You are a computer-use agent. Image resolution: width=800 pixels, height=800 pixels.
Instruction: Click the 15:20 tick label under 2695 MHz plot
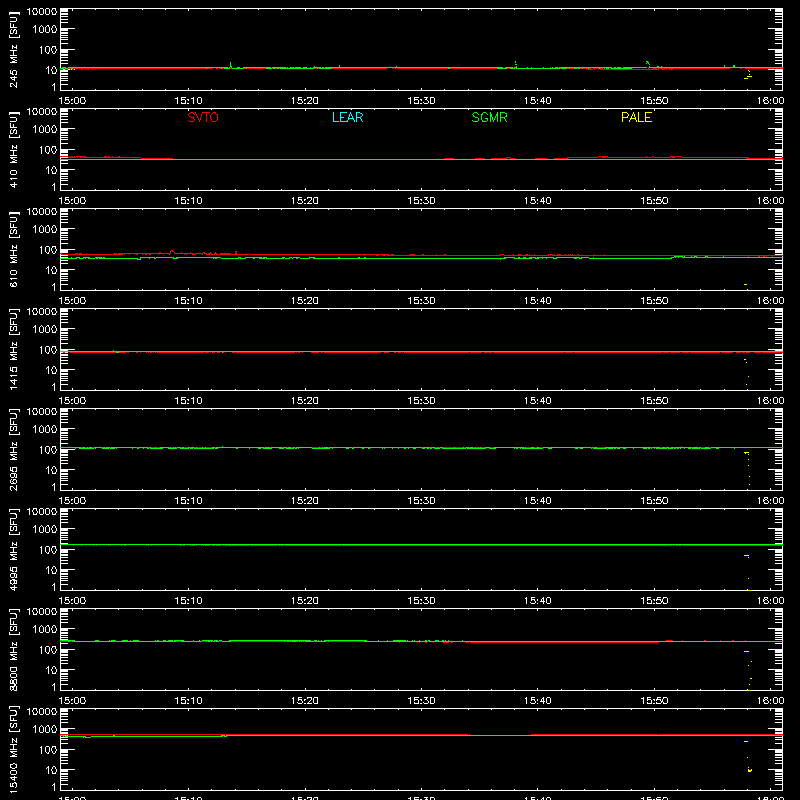coord(305,501)
